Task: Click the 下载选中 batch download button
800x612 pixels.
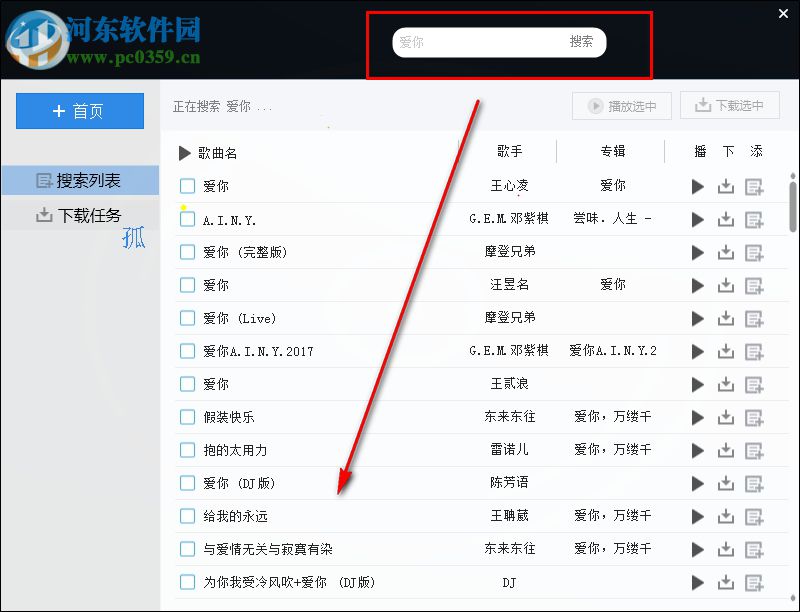Action: [730, 105]
